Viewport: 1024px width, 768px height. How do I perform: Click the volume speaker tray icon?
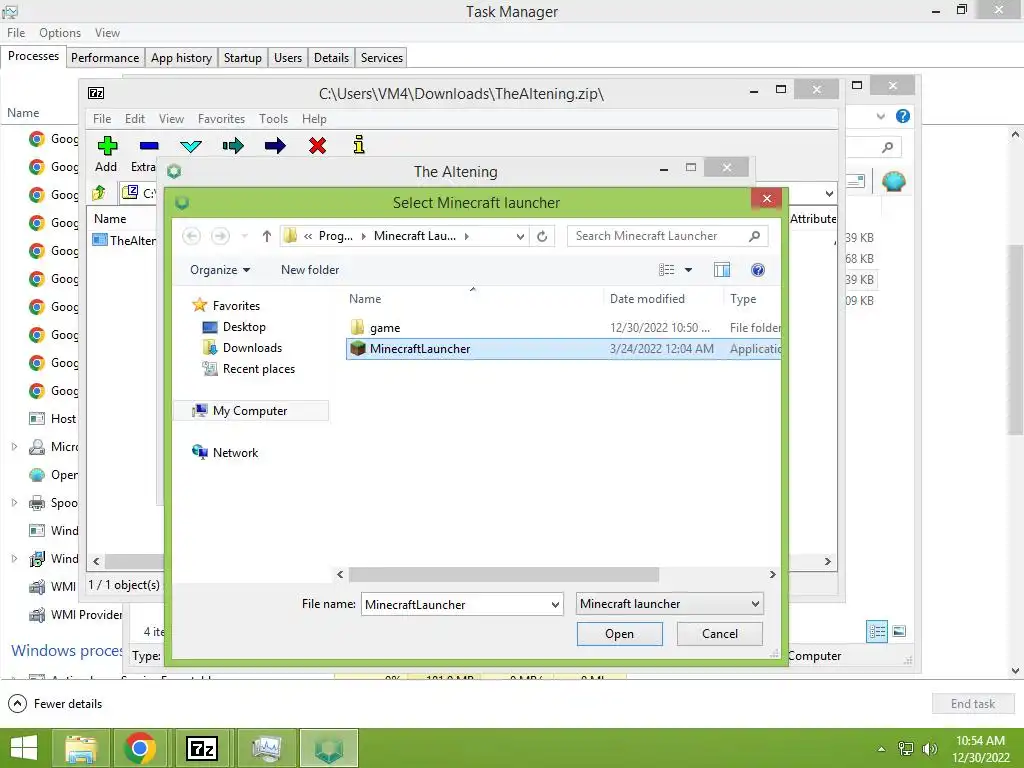929,749
